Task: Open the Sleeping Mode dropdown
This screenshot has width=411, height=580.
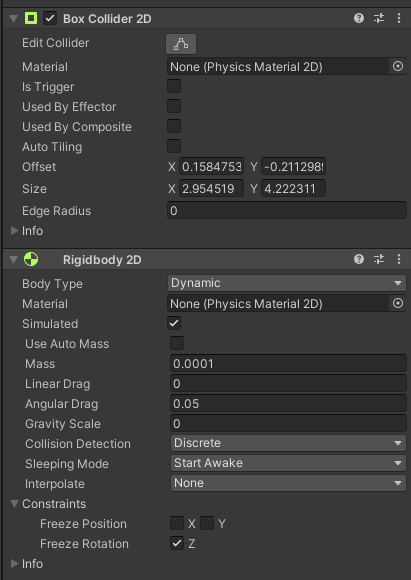Action: tap(288, 463)
